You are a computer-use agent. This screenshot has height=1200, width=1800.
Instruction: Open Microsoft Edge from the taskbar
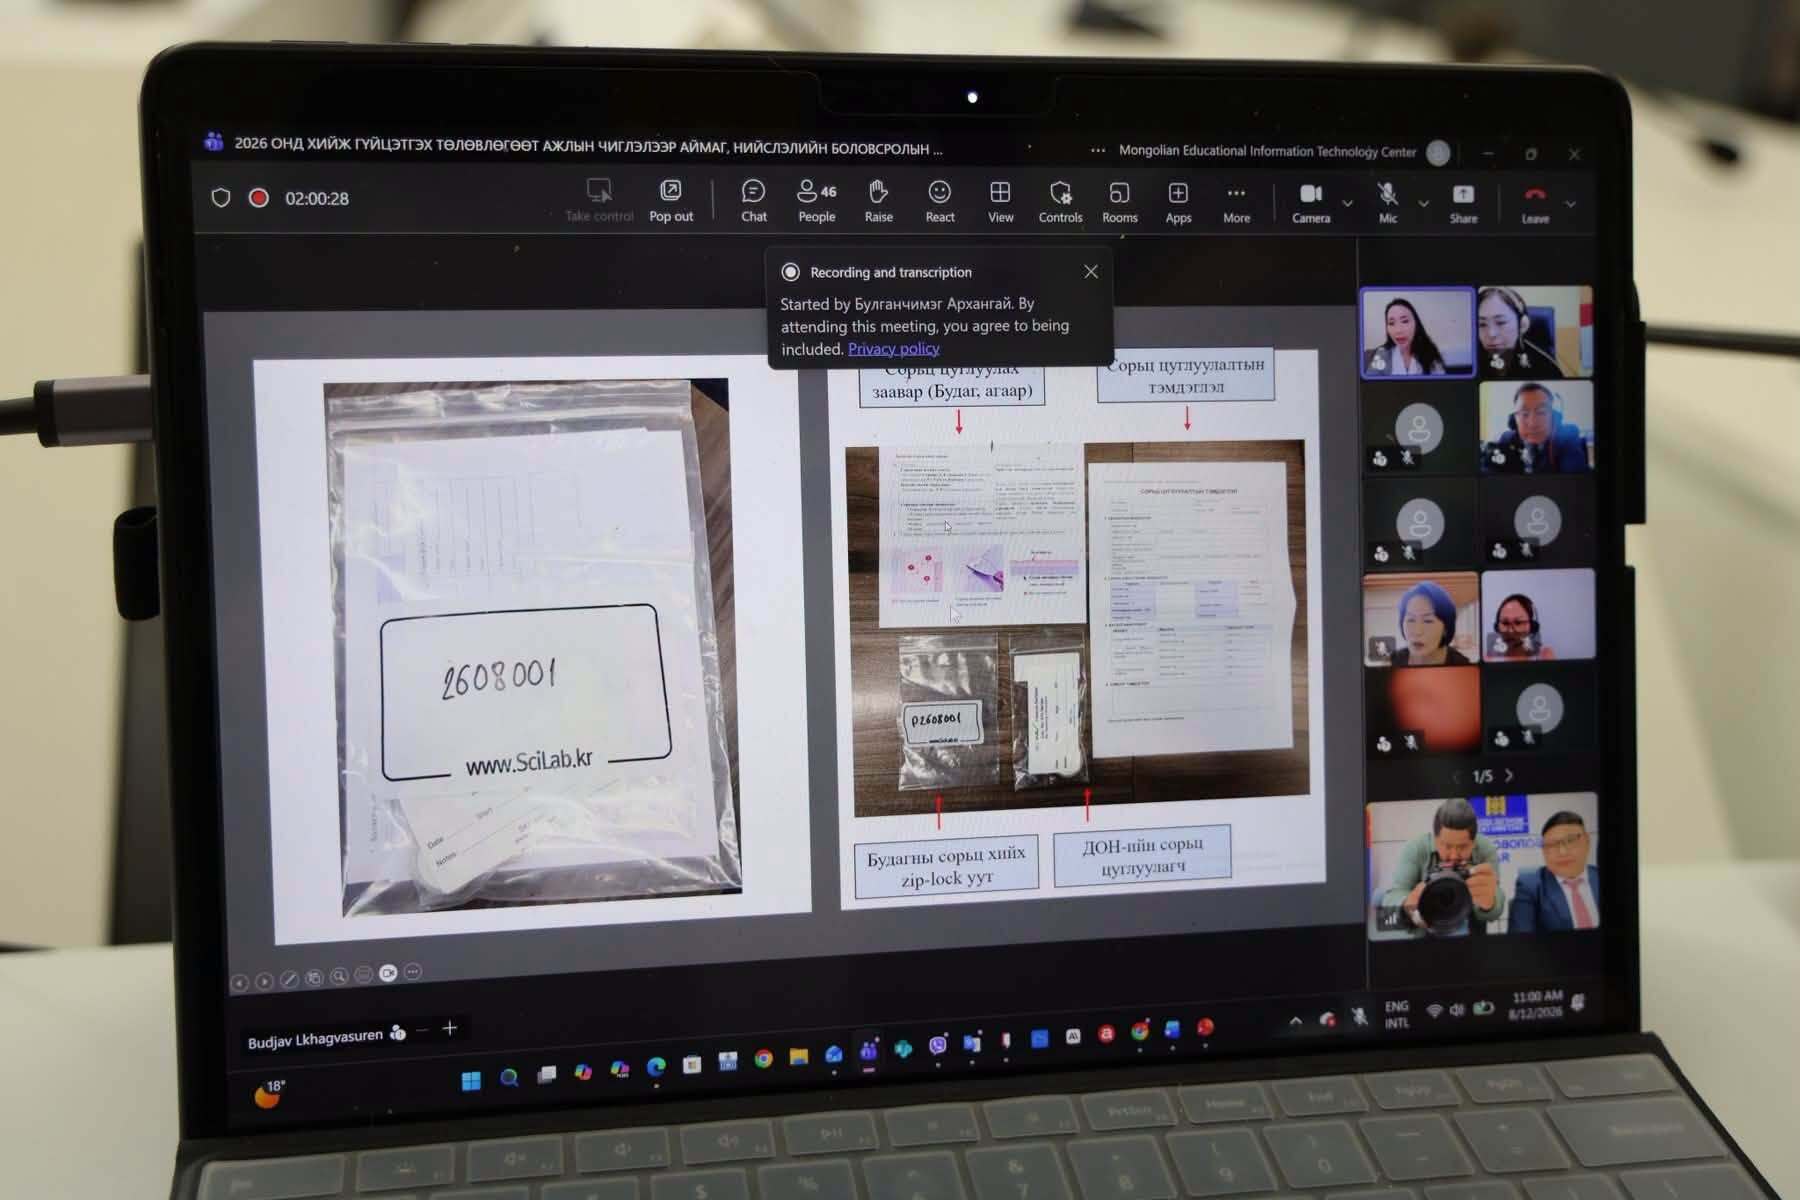point(656,1067)
